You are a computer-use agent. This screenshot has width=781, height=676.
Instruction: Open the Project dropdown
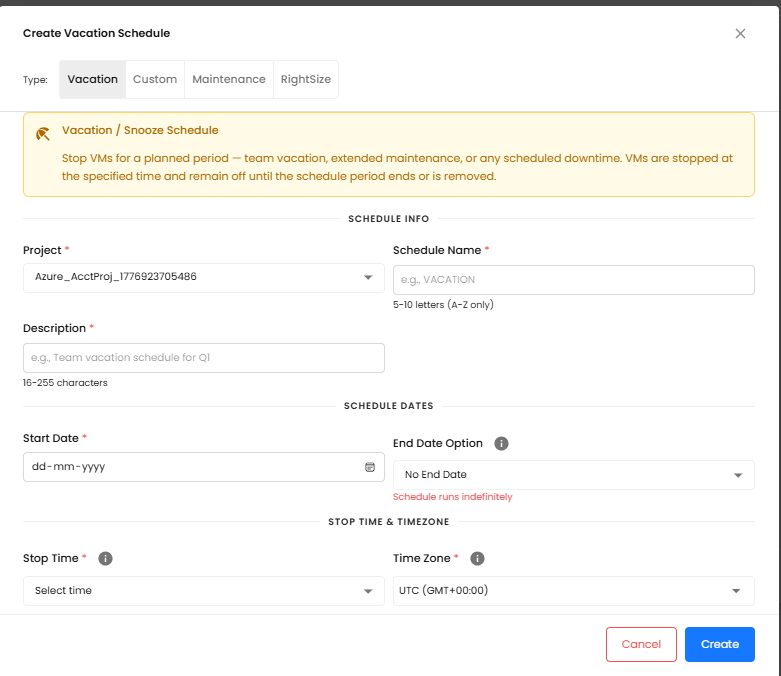pyautogui.click(x=204, y=277)
